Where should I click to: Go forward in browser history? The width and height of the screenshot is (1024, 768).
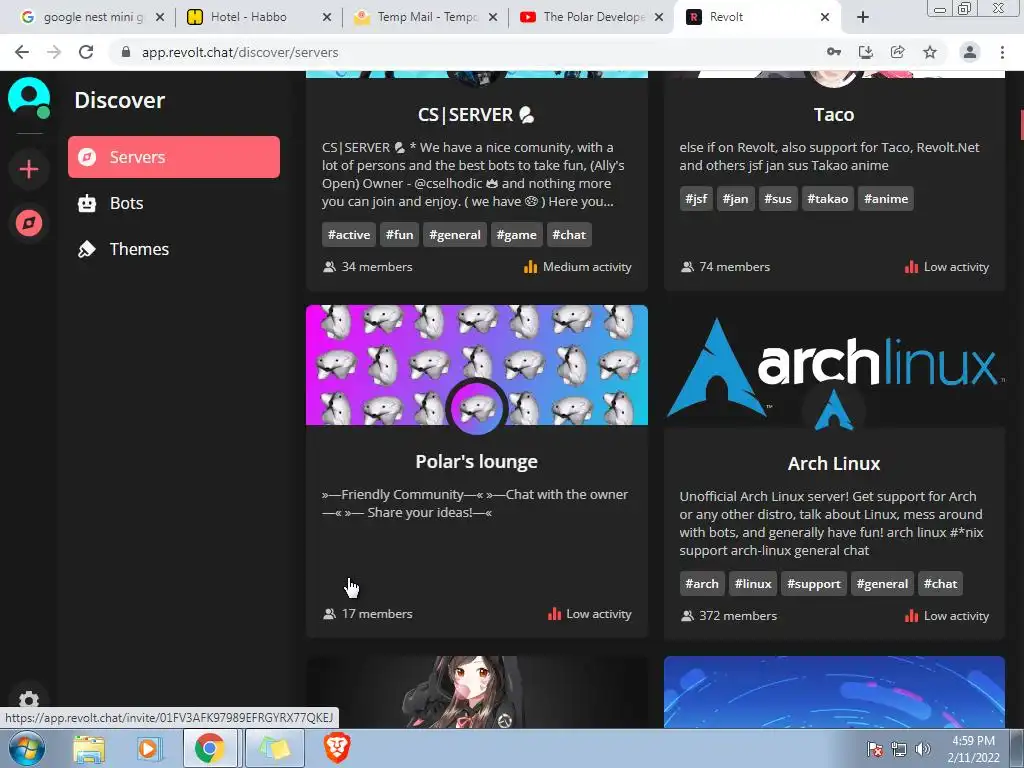click(x=54, y=52)
